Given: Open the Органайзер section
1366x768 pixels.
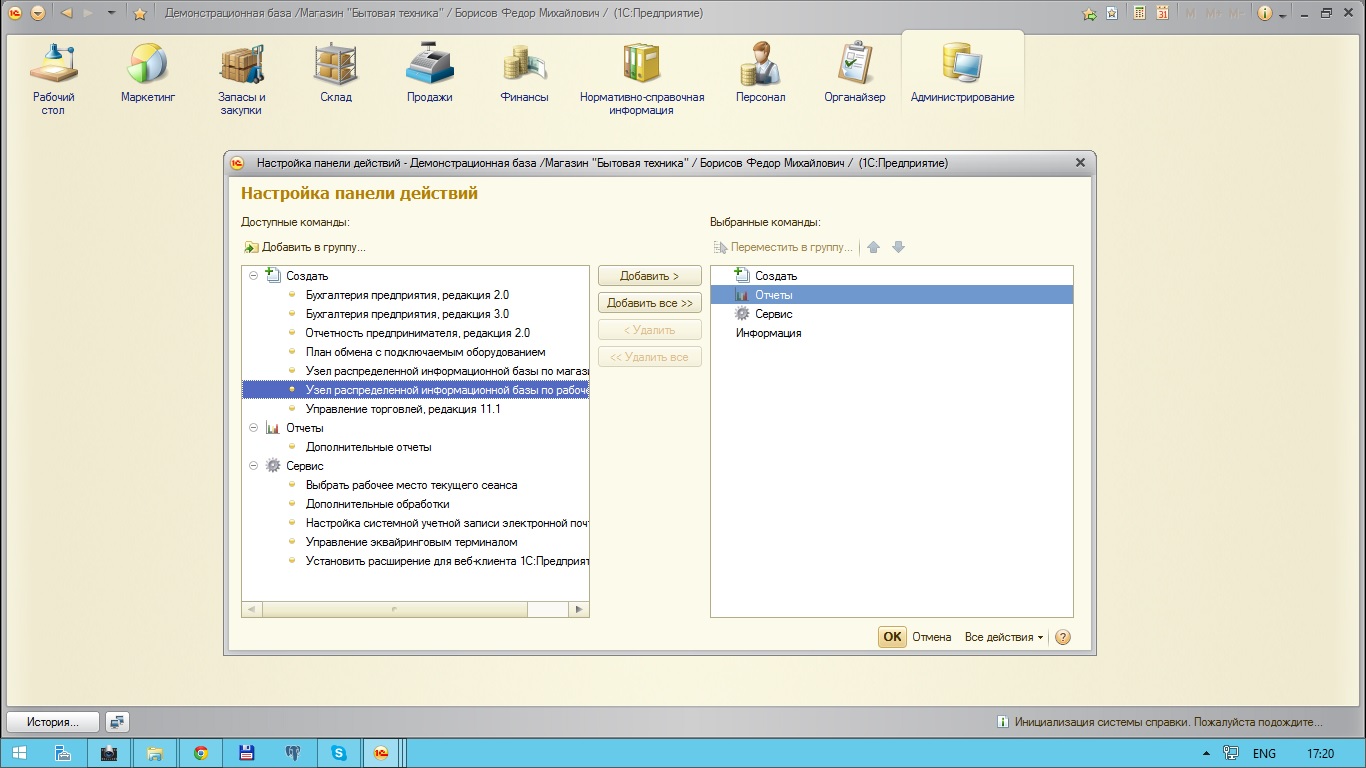Looking at the screenshot, I should 855,74.
